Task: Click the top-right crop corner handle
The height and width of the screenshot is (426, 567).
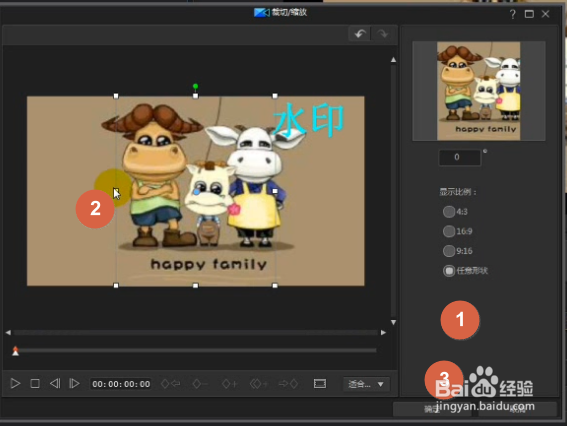Action: point(275,96)
